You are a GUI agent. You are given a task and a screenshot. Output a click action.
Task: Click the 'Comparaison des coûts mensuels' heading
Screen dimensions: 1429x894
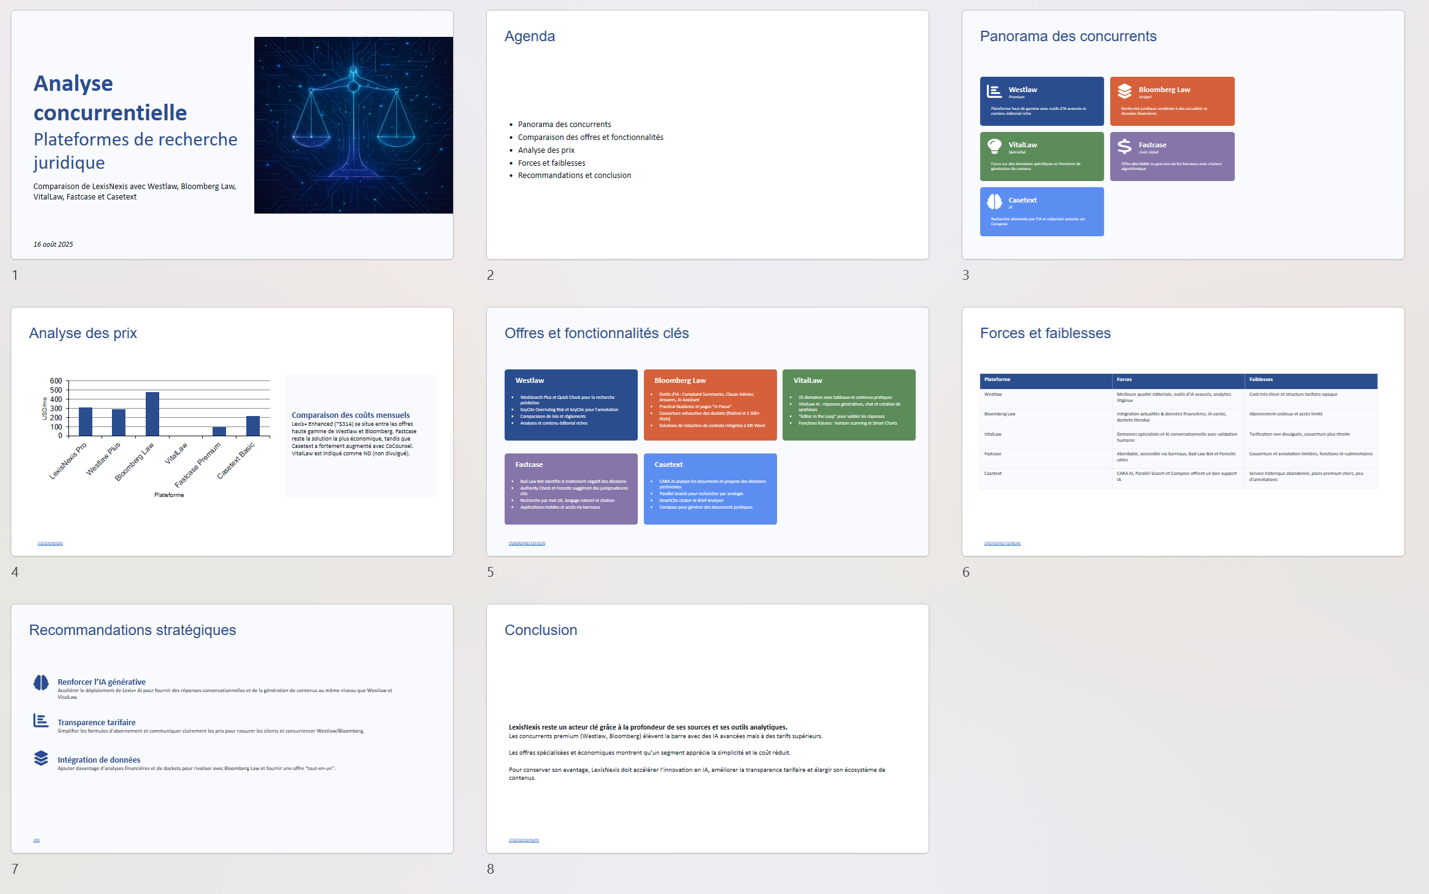351,415
